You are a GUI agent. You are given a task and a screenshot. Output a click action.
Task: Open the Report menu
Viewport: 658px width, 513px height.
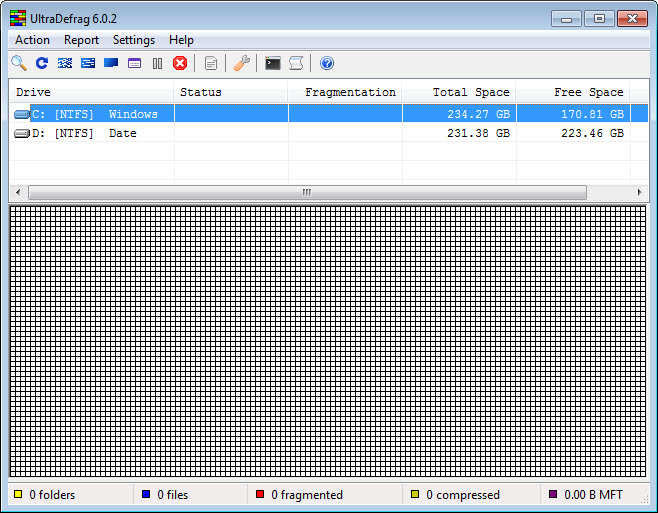coord(81,40)
